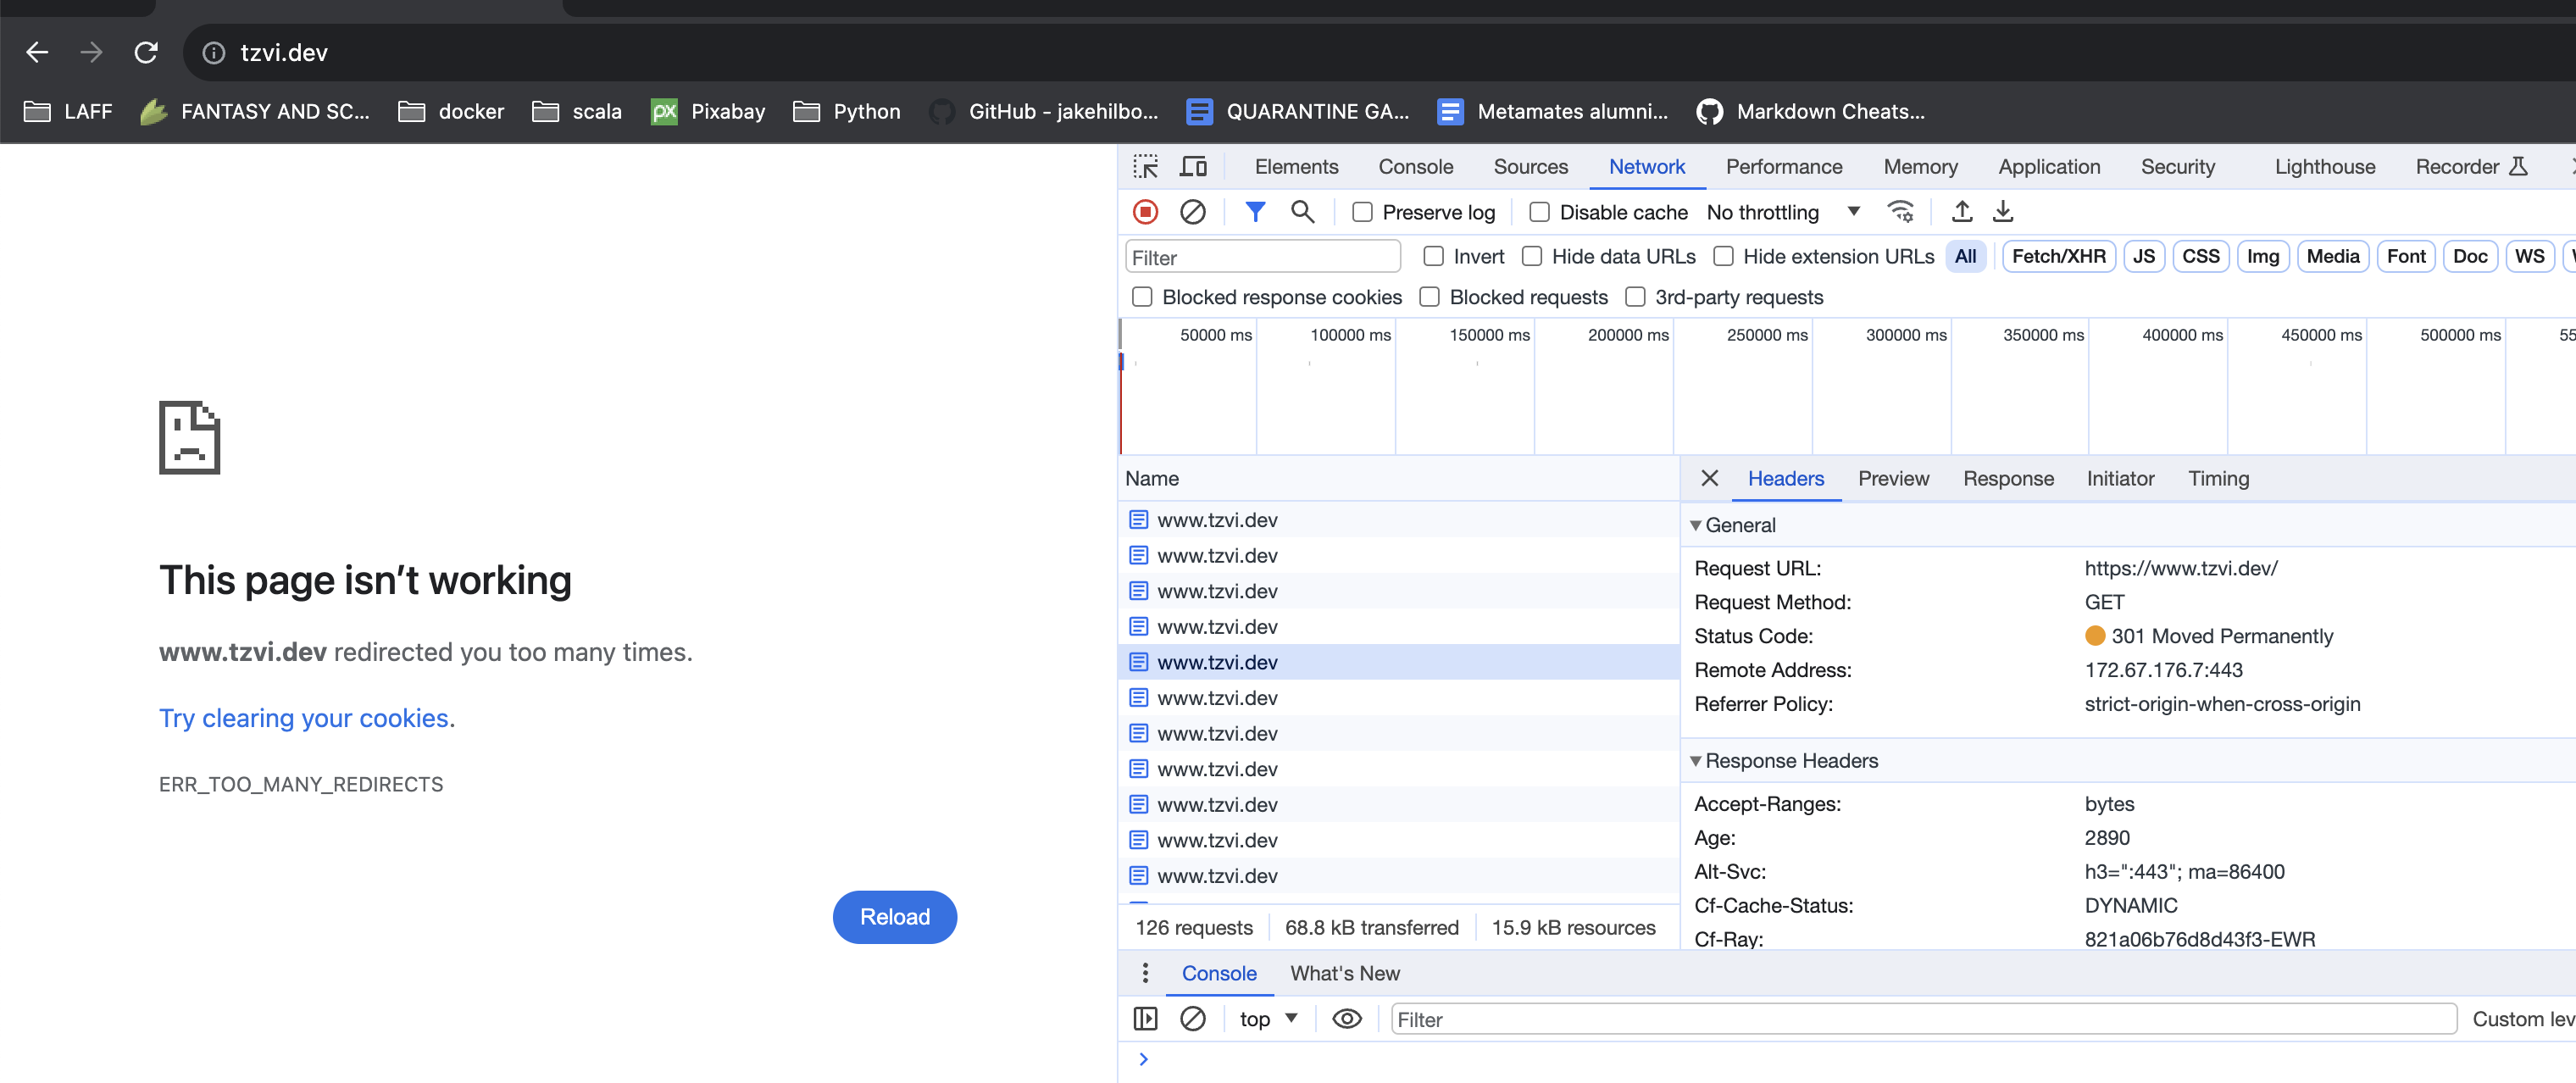
Task: Import HAR file upload icon
Action: 1962,212
